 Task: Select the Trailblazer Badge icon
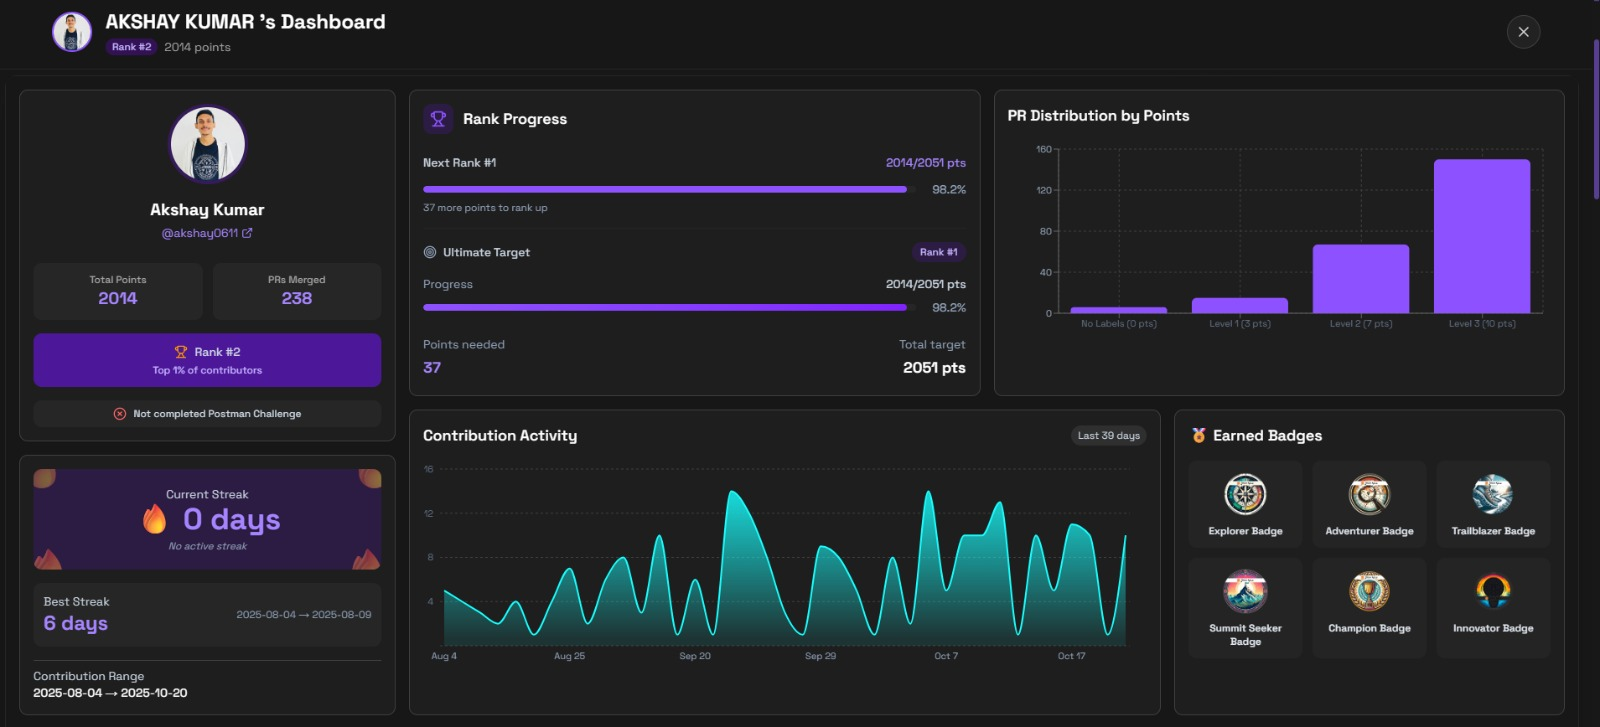tap(1492, 494)
